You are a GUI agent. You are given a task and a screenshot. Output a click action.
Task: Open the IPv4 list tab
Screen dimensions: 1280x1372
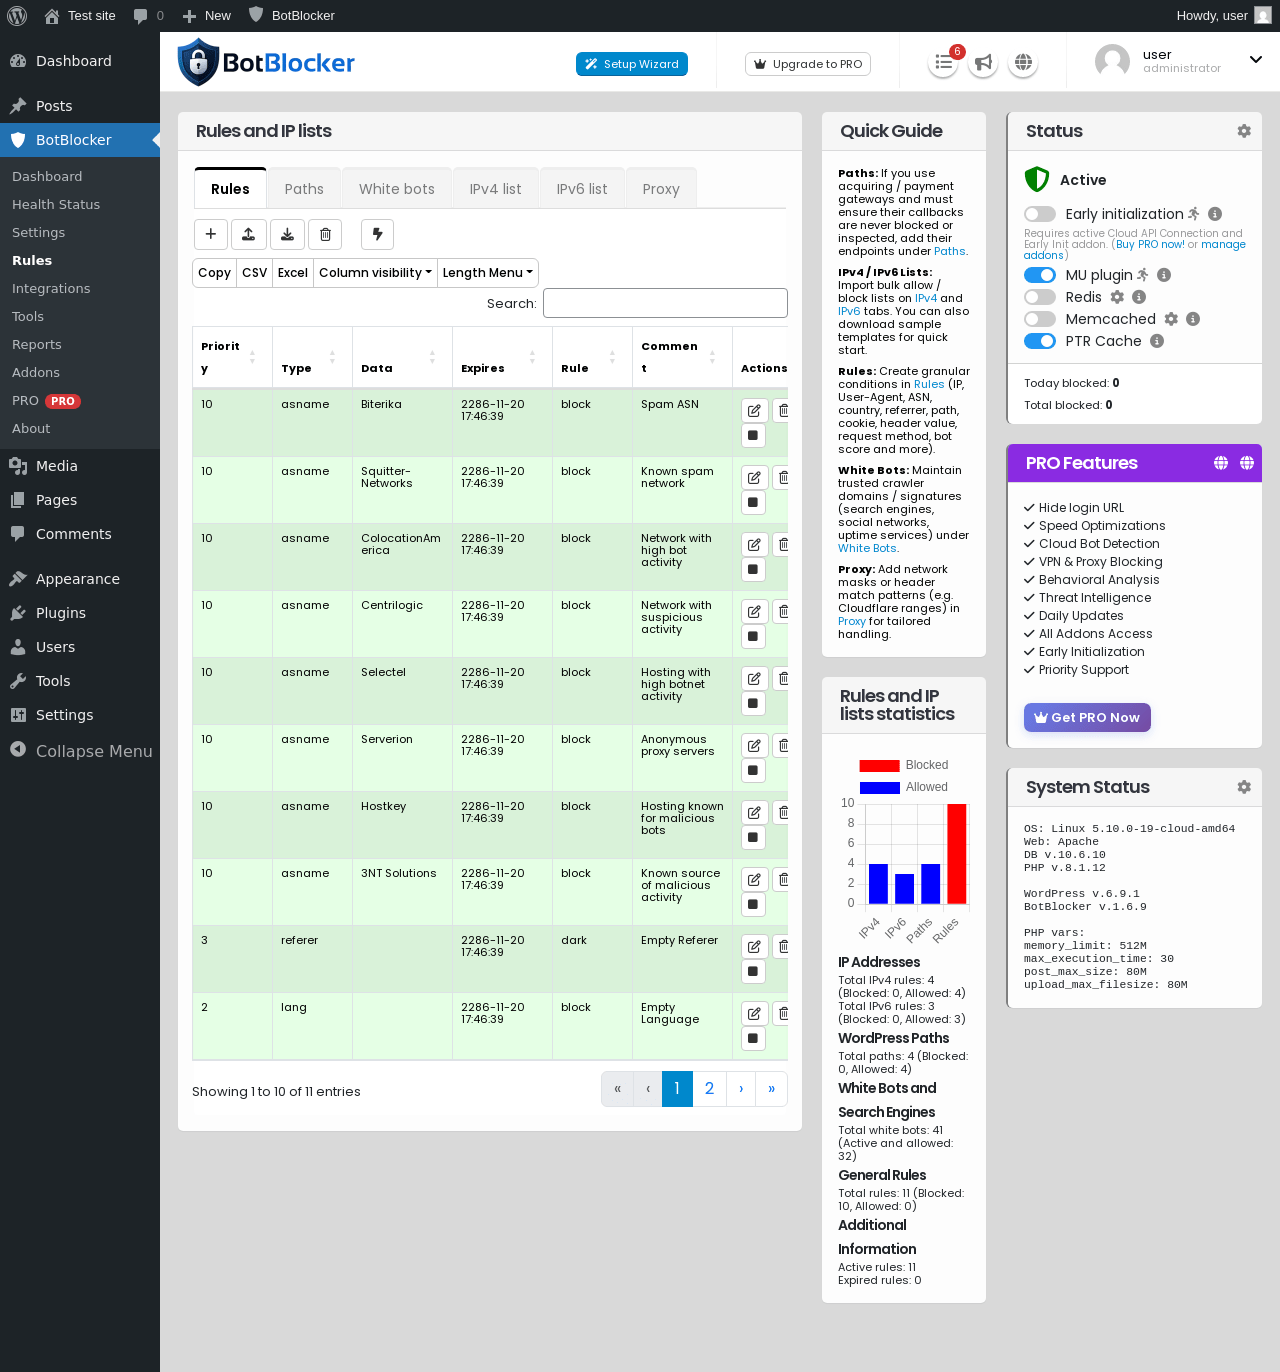point(496,189)
